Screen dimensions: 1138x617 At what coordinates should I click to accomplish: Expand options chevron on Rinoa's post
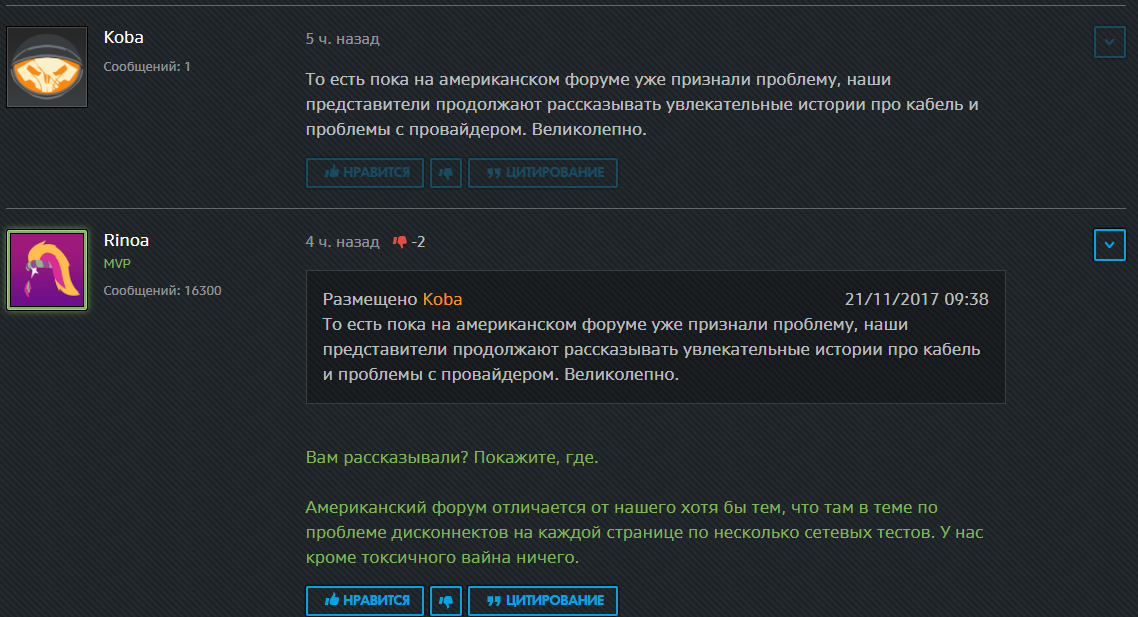[x=1109, y=245]
